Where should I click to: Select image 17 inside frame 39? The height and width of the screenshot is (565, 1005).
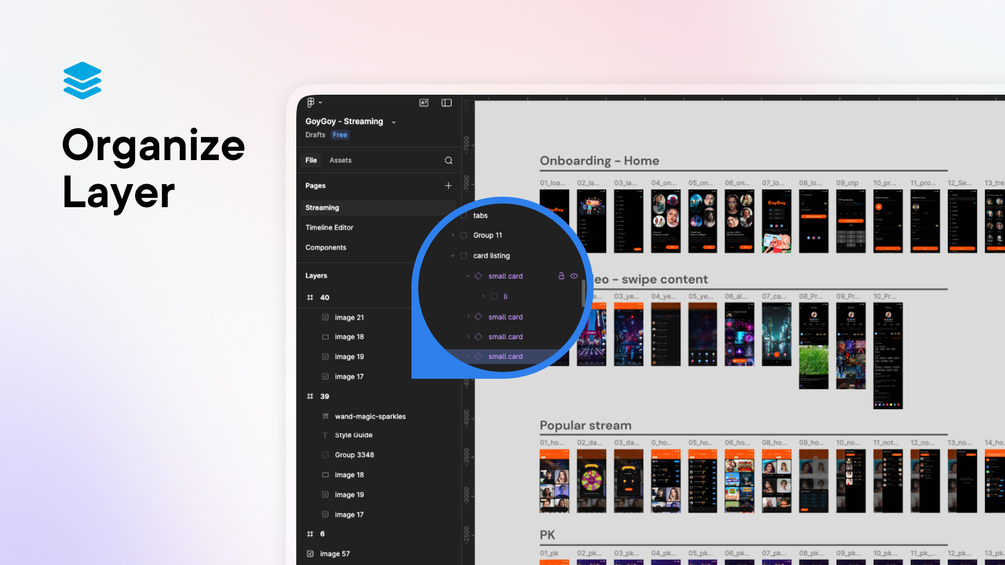click(349, 514)
